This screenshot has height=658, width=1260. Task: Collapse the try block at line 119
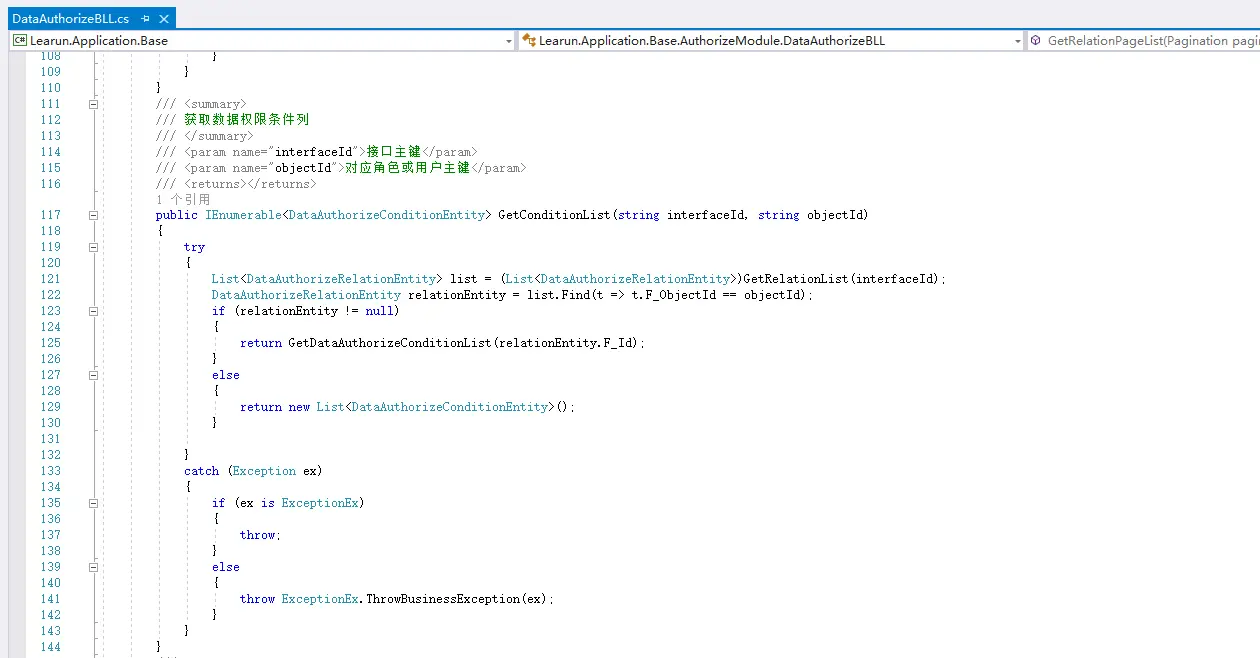[x=94, y=247]
